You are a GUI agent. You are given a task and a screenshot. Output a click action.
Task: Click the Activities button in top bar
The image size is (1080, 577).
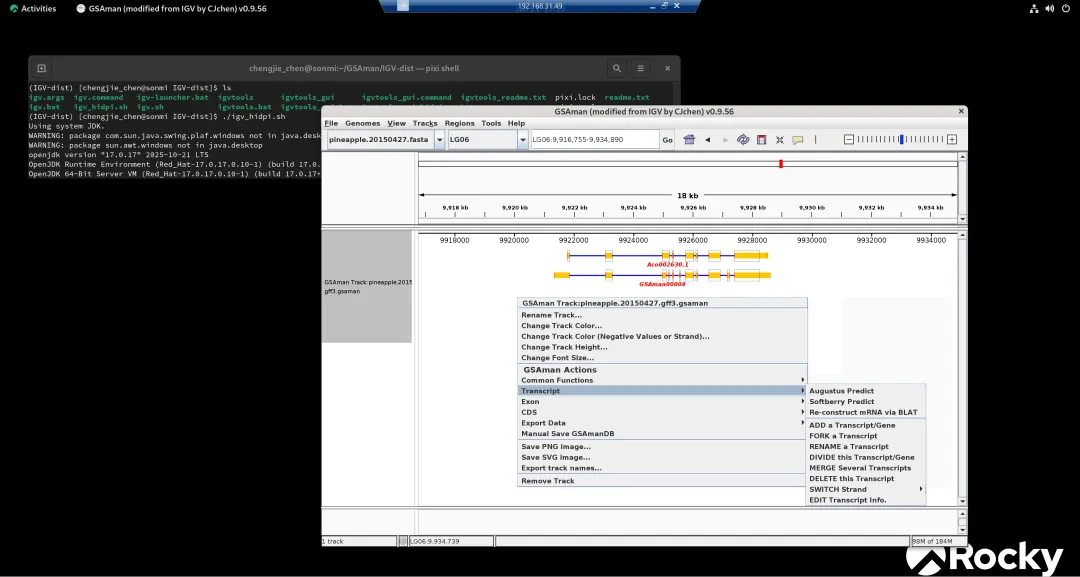click(x=33, y=8)
